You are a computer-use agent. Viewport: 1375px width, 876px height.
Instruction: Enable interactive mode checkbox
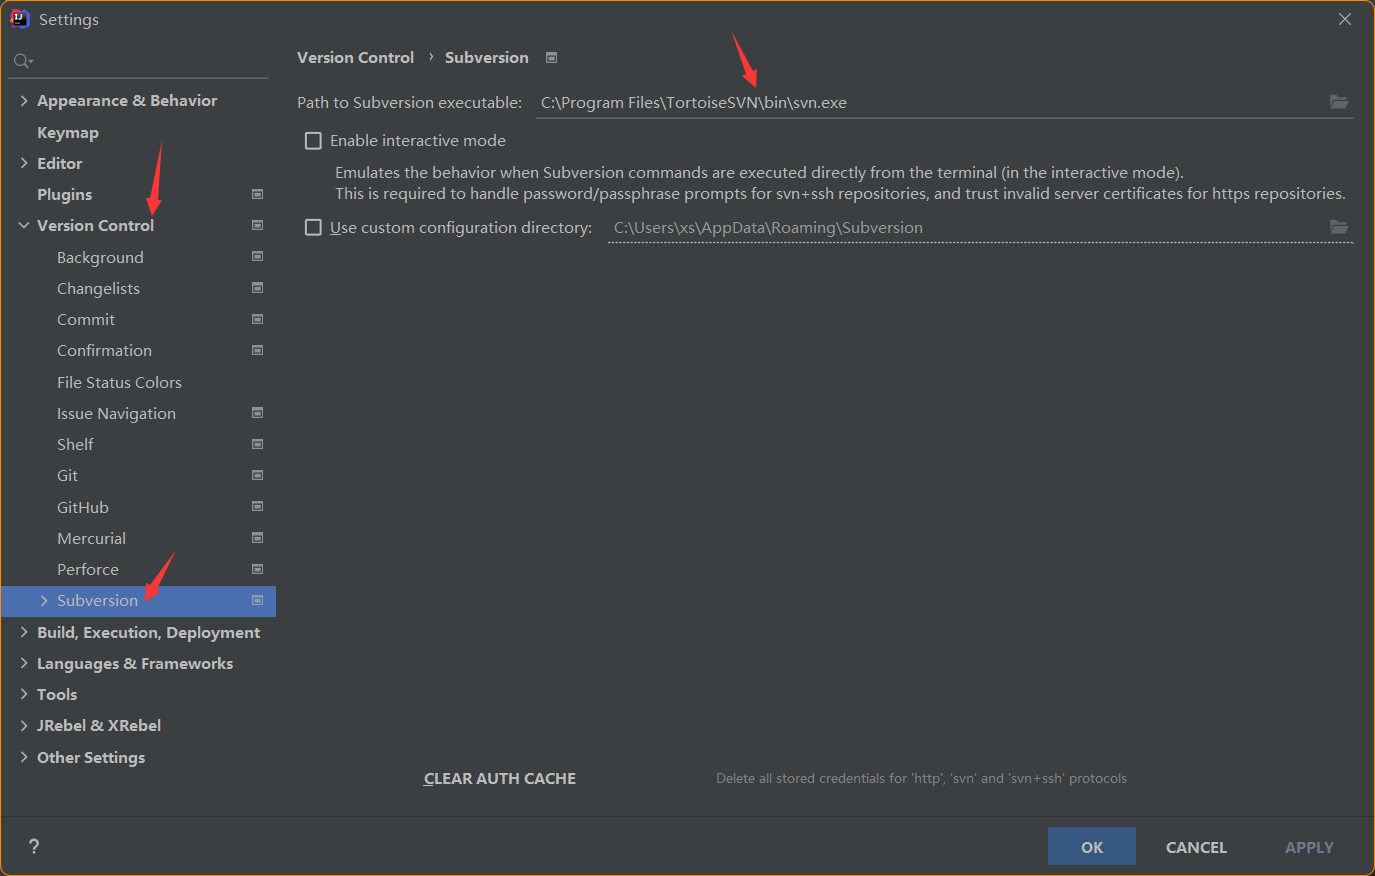[x=313, y=141]
